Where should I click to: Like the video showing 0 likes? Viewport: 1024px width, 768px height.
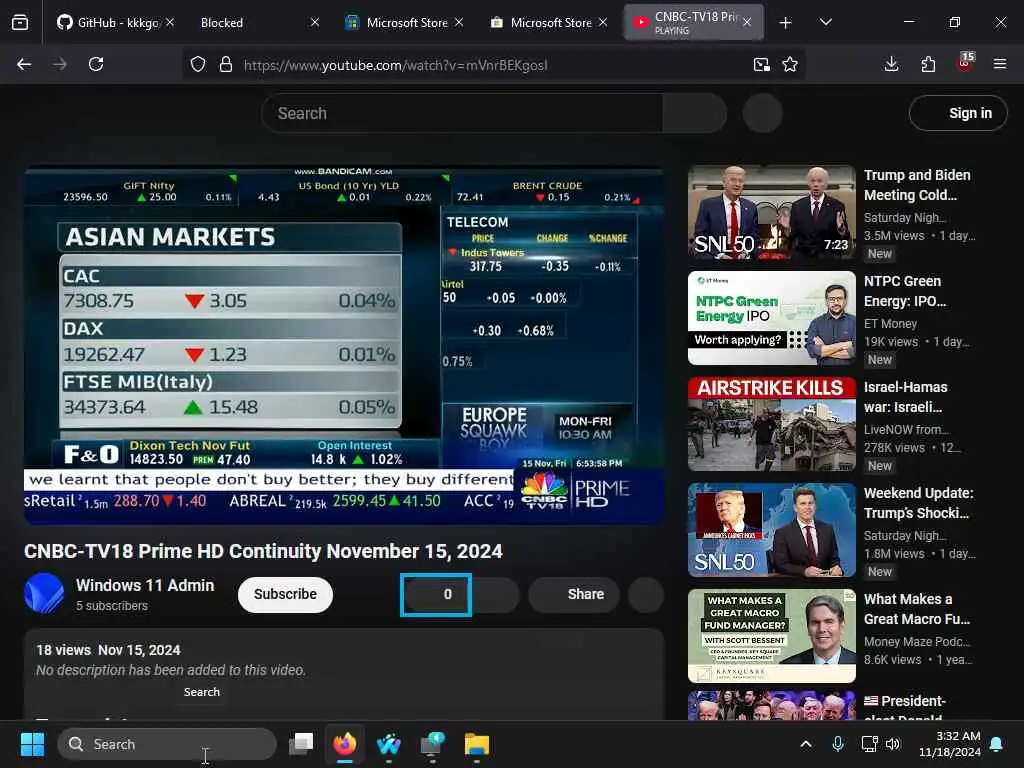tap(436, 594)
